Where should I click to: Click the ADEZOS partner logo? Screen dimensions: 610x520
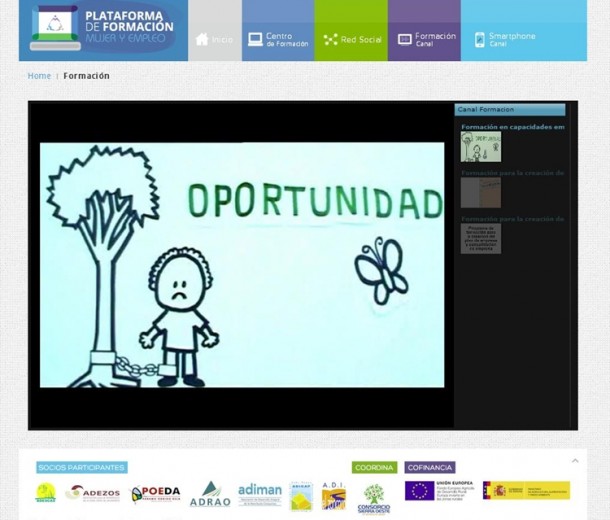pos(92,493)
